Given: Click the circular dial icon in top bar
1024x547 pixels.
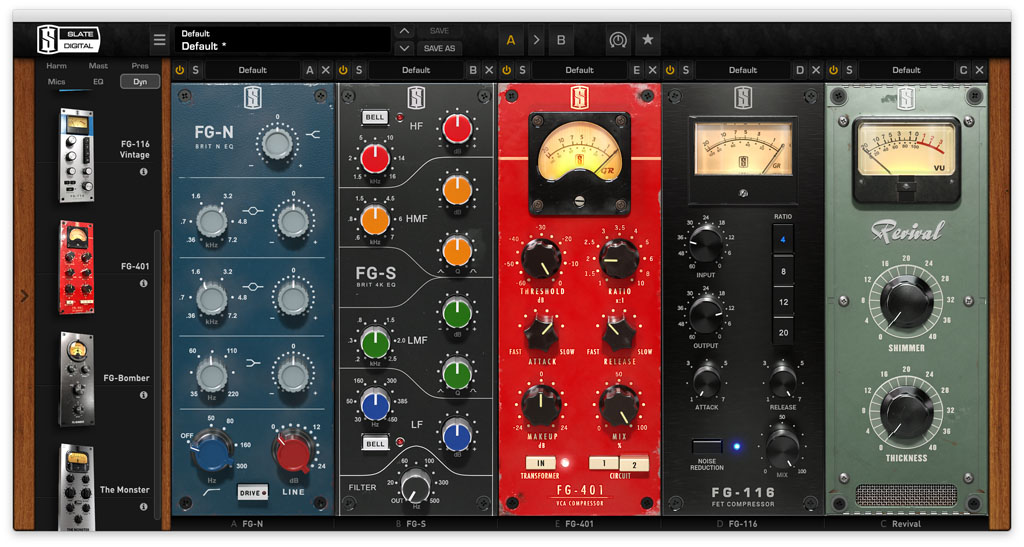Looking at the screenshot, I should coord(617,40).
